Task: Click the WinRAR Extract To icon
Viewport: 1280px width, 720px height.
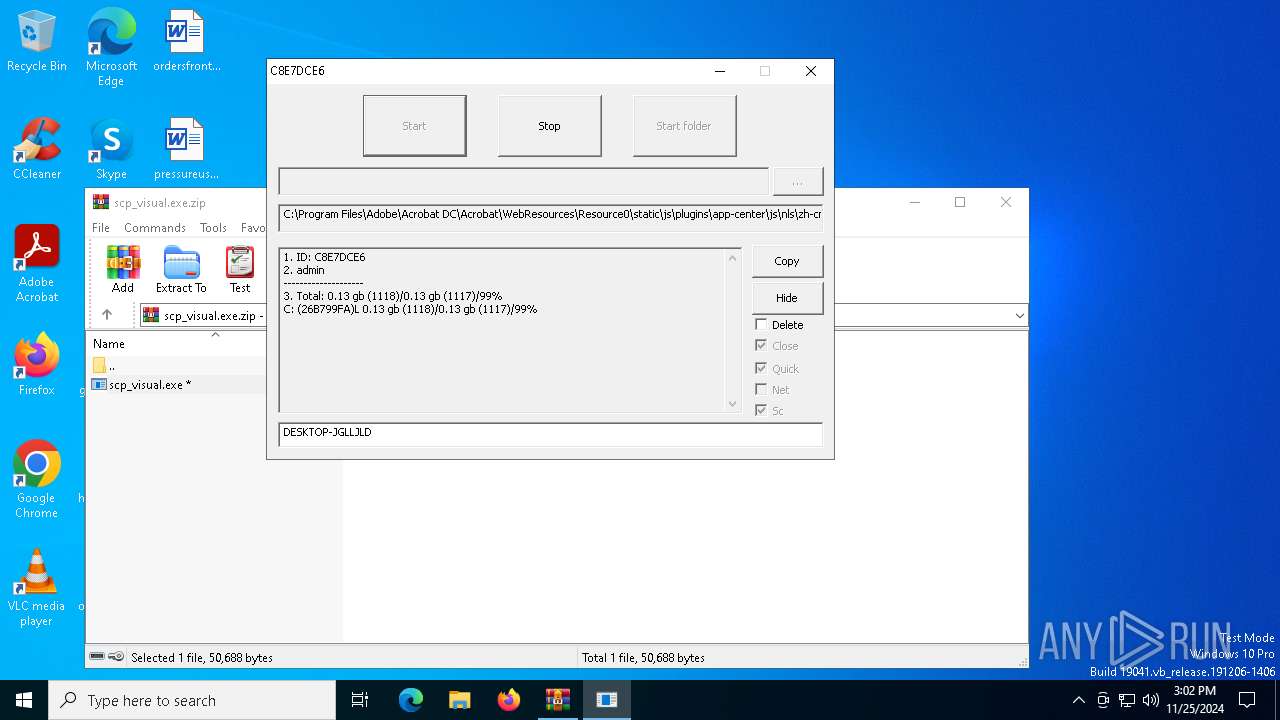Action: (181, 270)
